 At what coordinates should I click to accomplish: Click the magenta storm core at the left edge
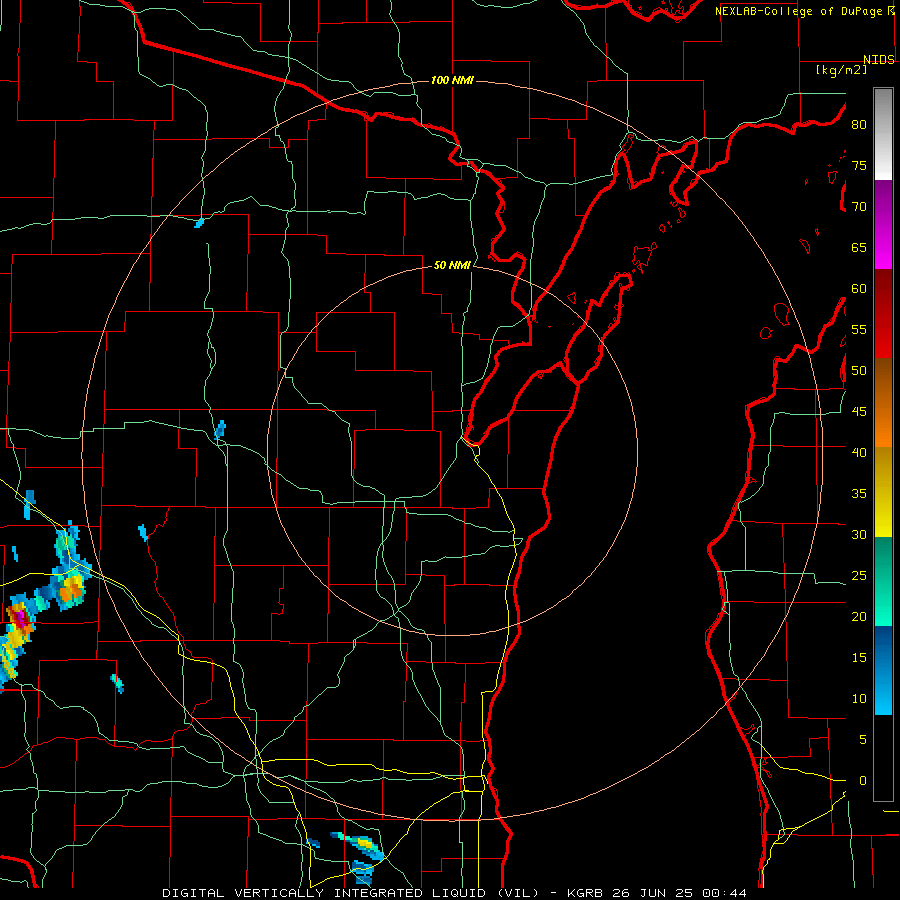pos(20,618)
